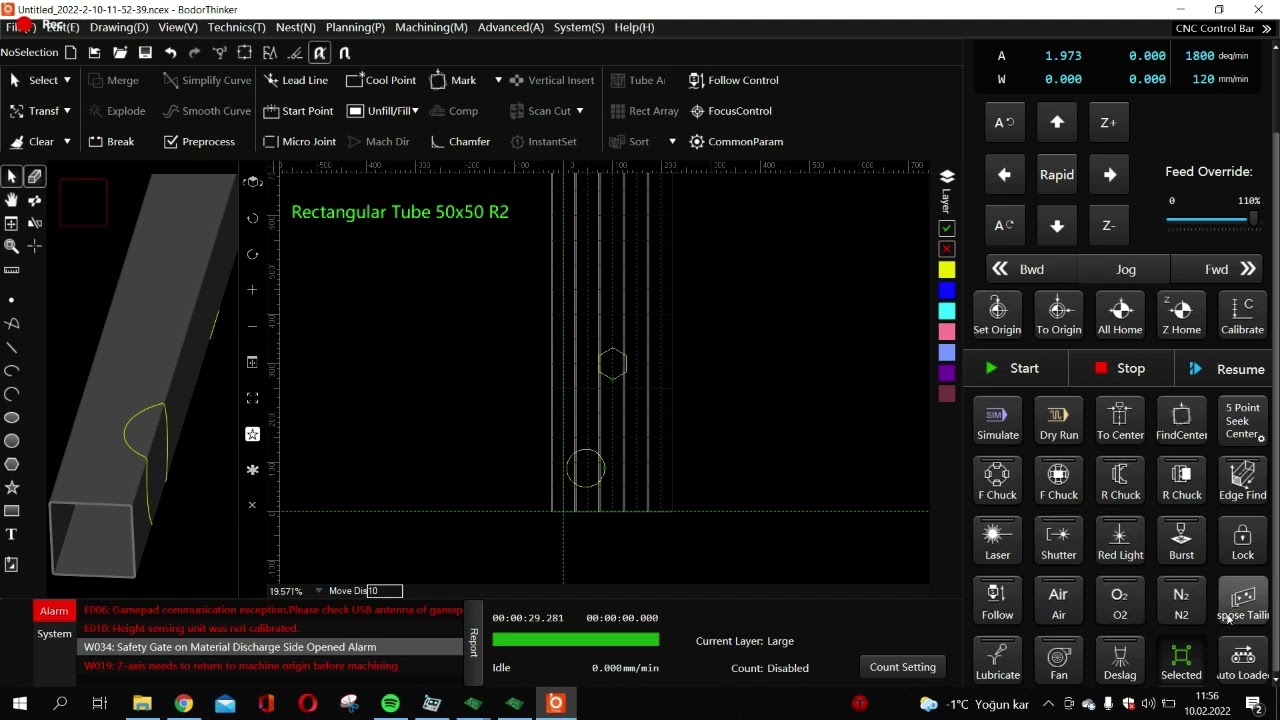The width and height of the screenshot is (1280, 720).
Task: Click the Edge Find icon
Action: pyautogui.click(x=1242, y=480)
